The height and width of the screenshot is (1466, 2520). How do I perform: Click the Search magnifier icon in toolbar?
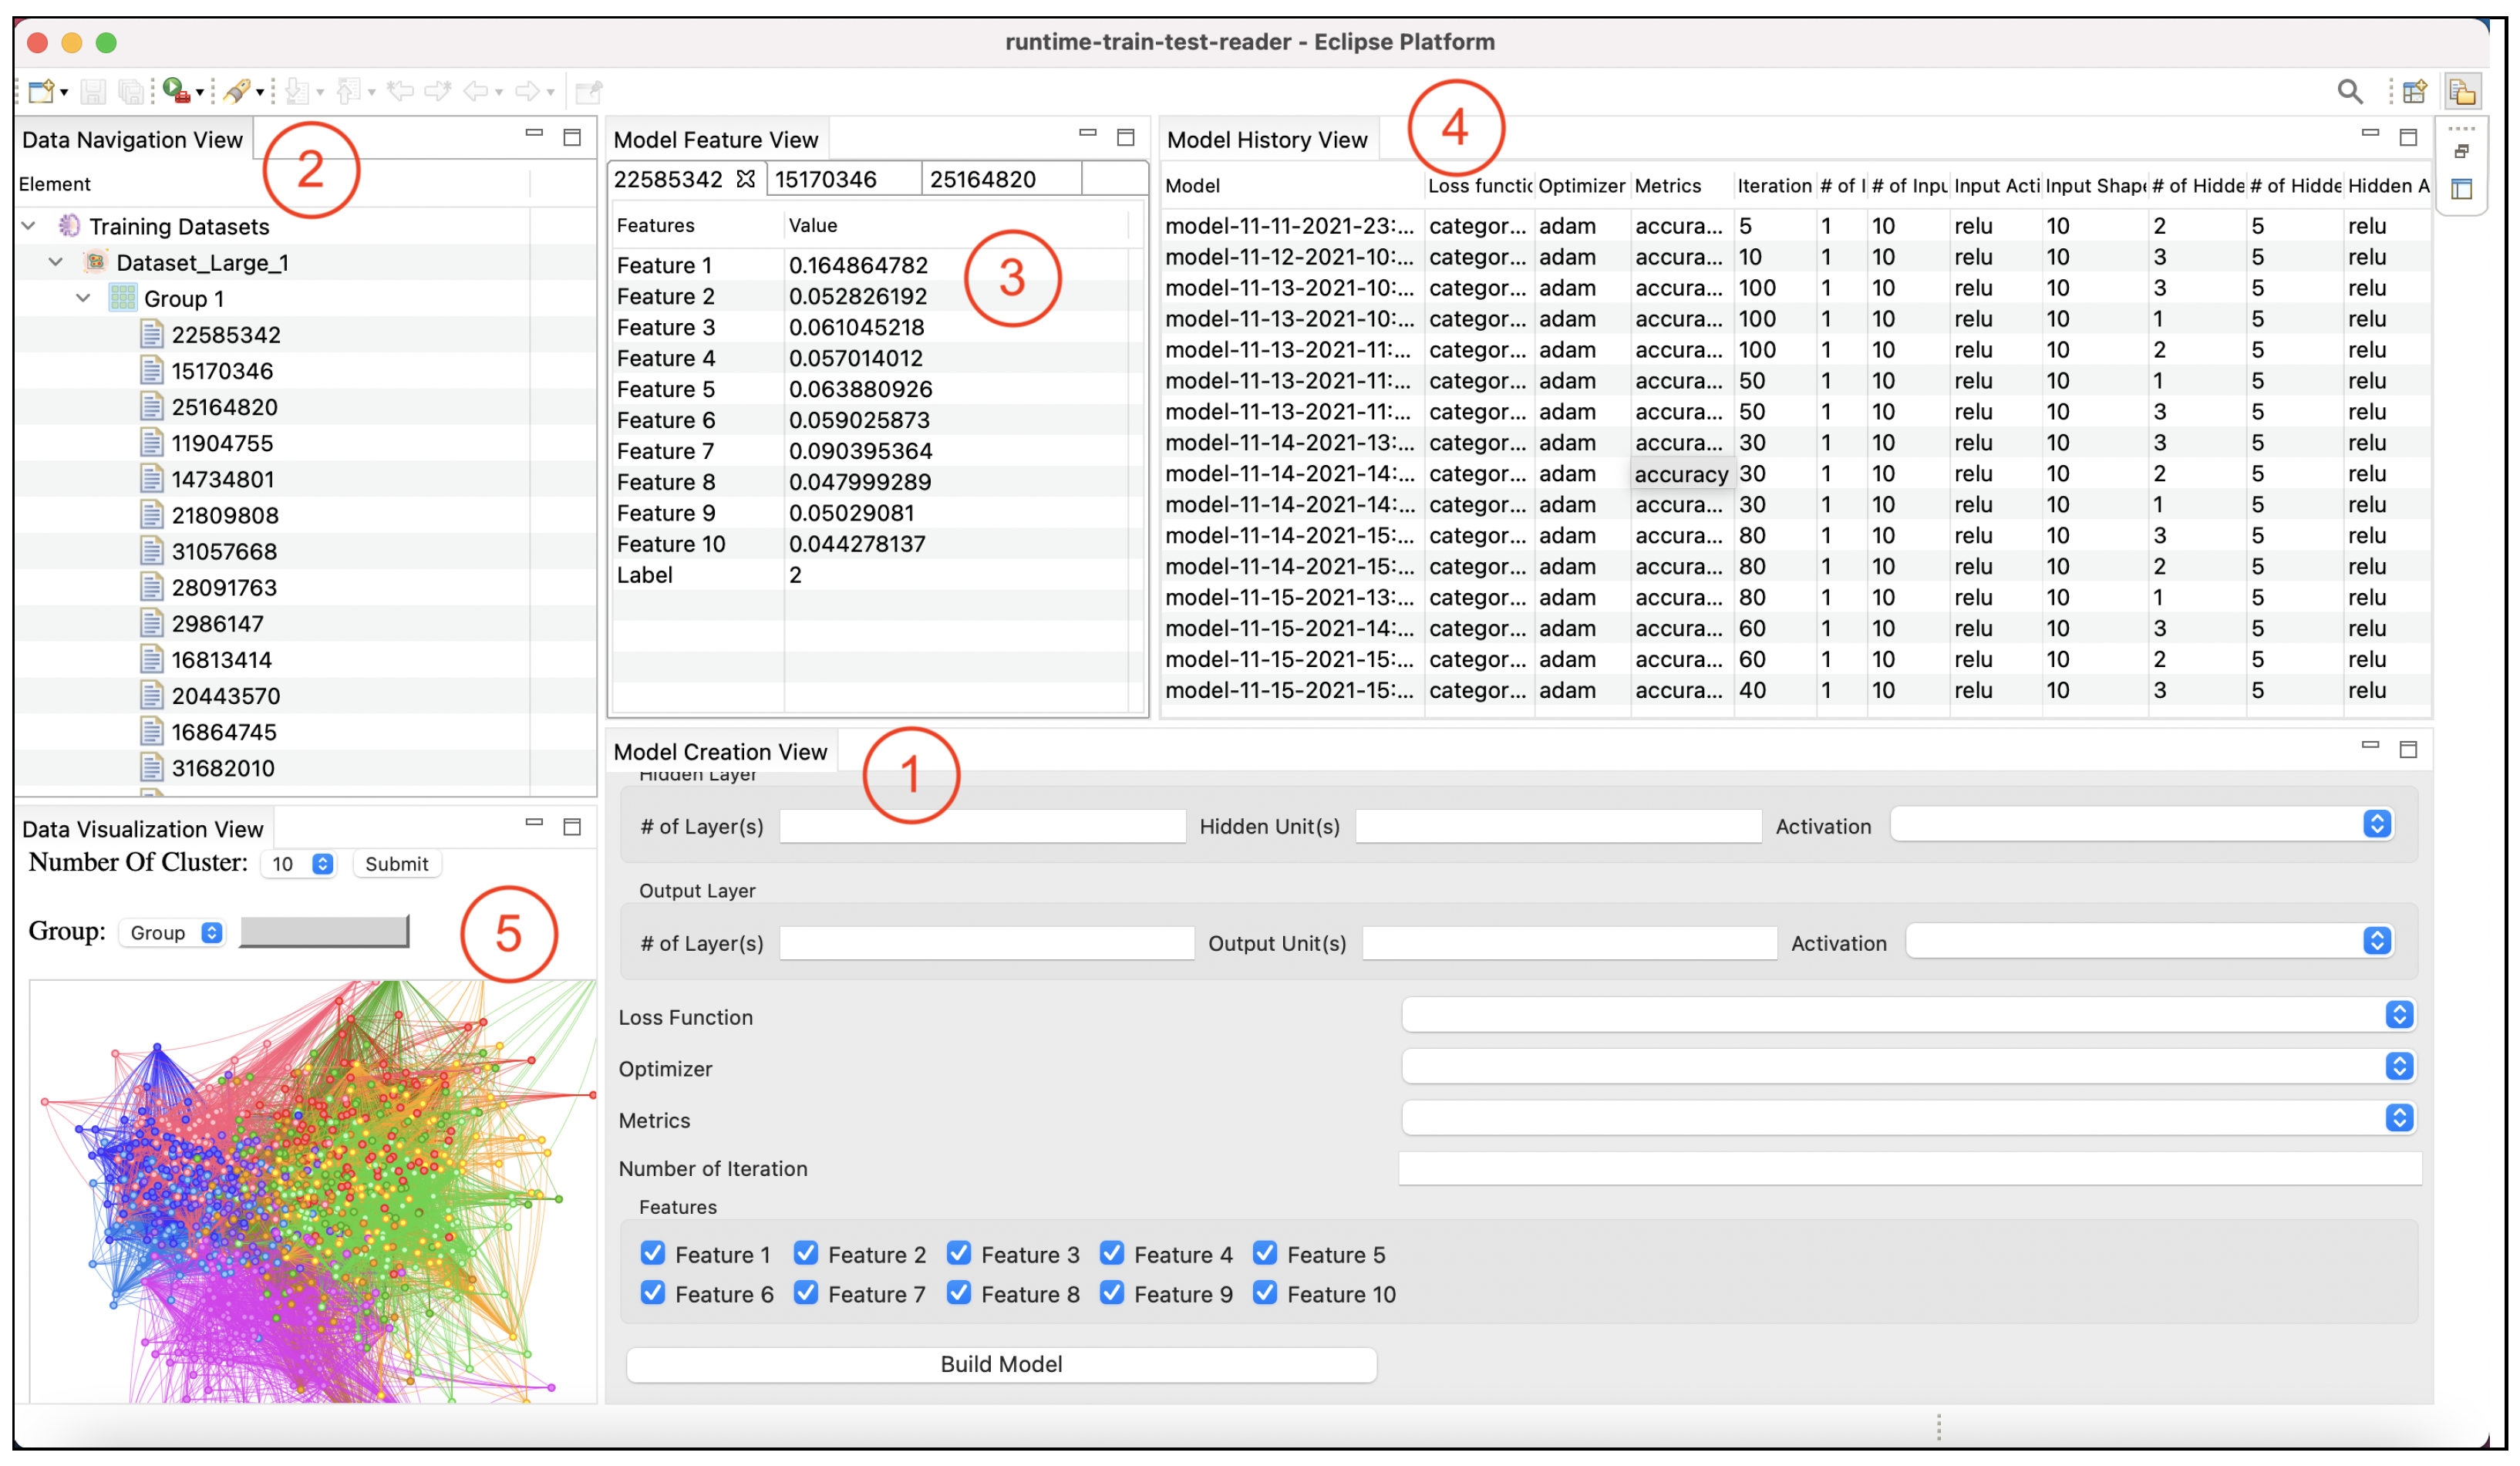tap(2349, 92)
